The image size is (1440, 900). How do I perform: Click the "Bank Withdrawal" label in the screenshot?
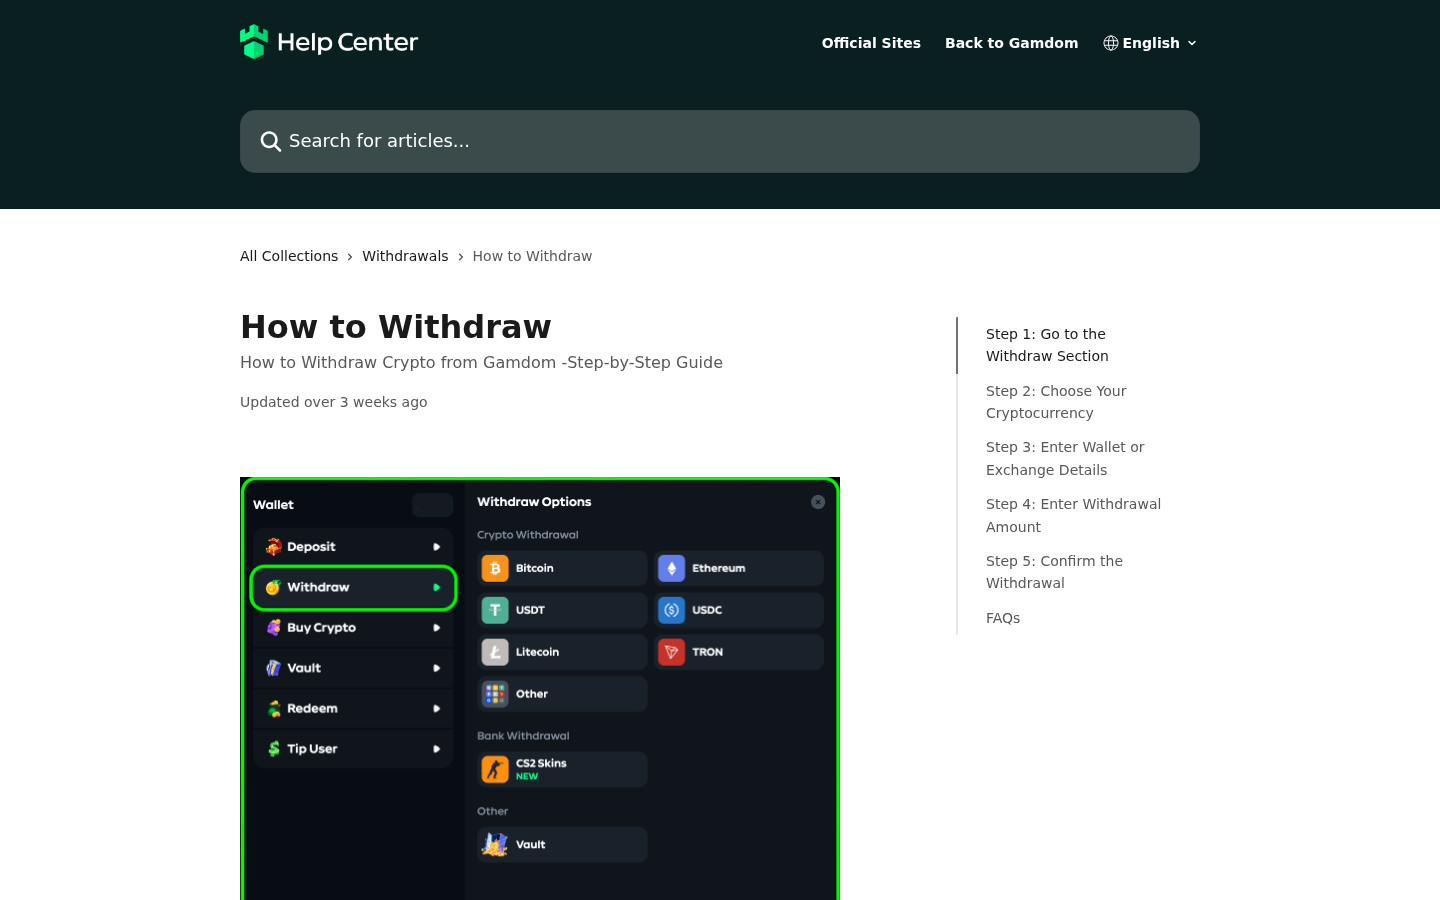pyautogui.click(x=523, y=736)
